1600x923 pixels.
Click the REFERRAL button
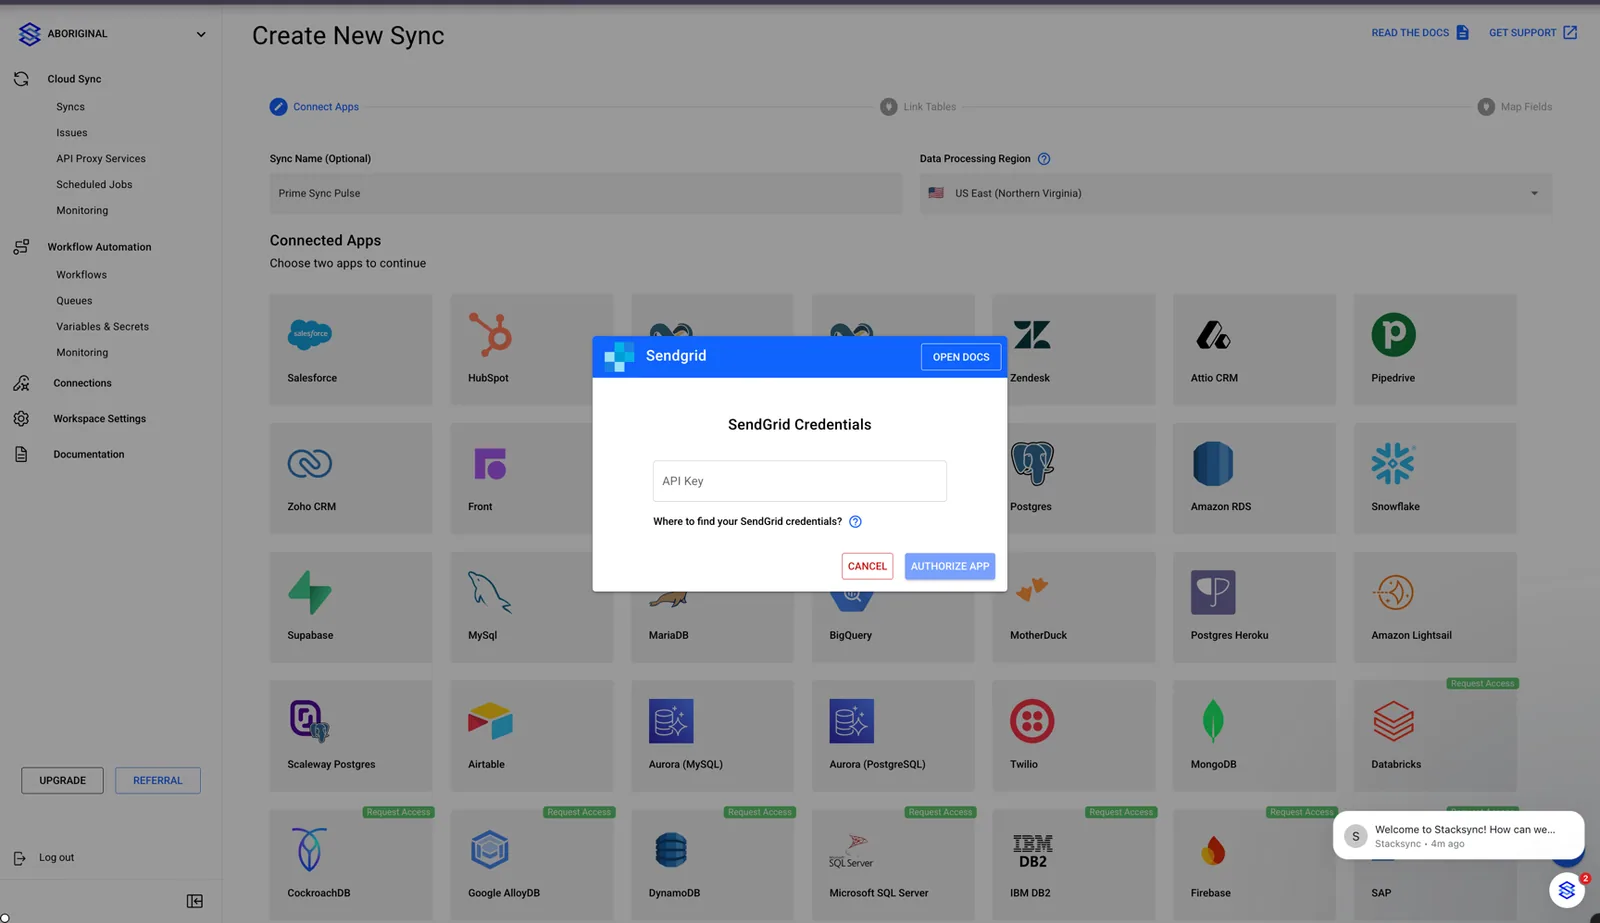[x=158, y=780]
